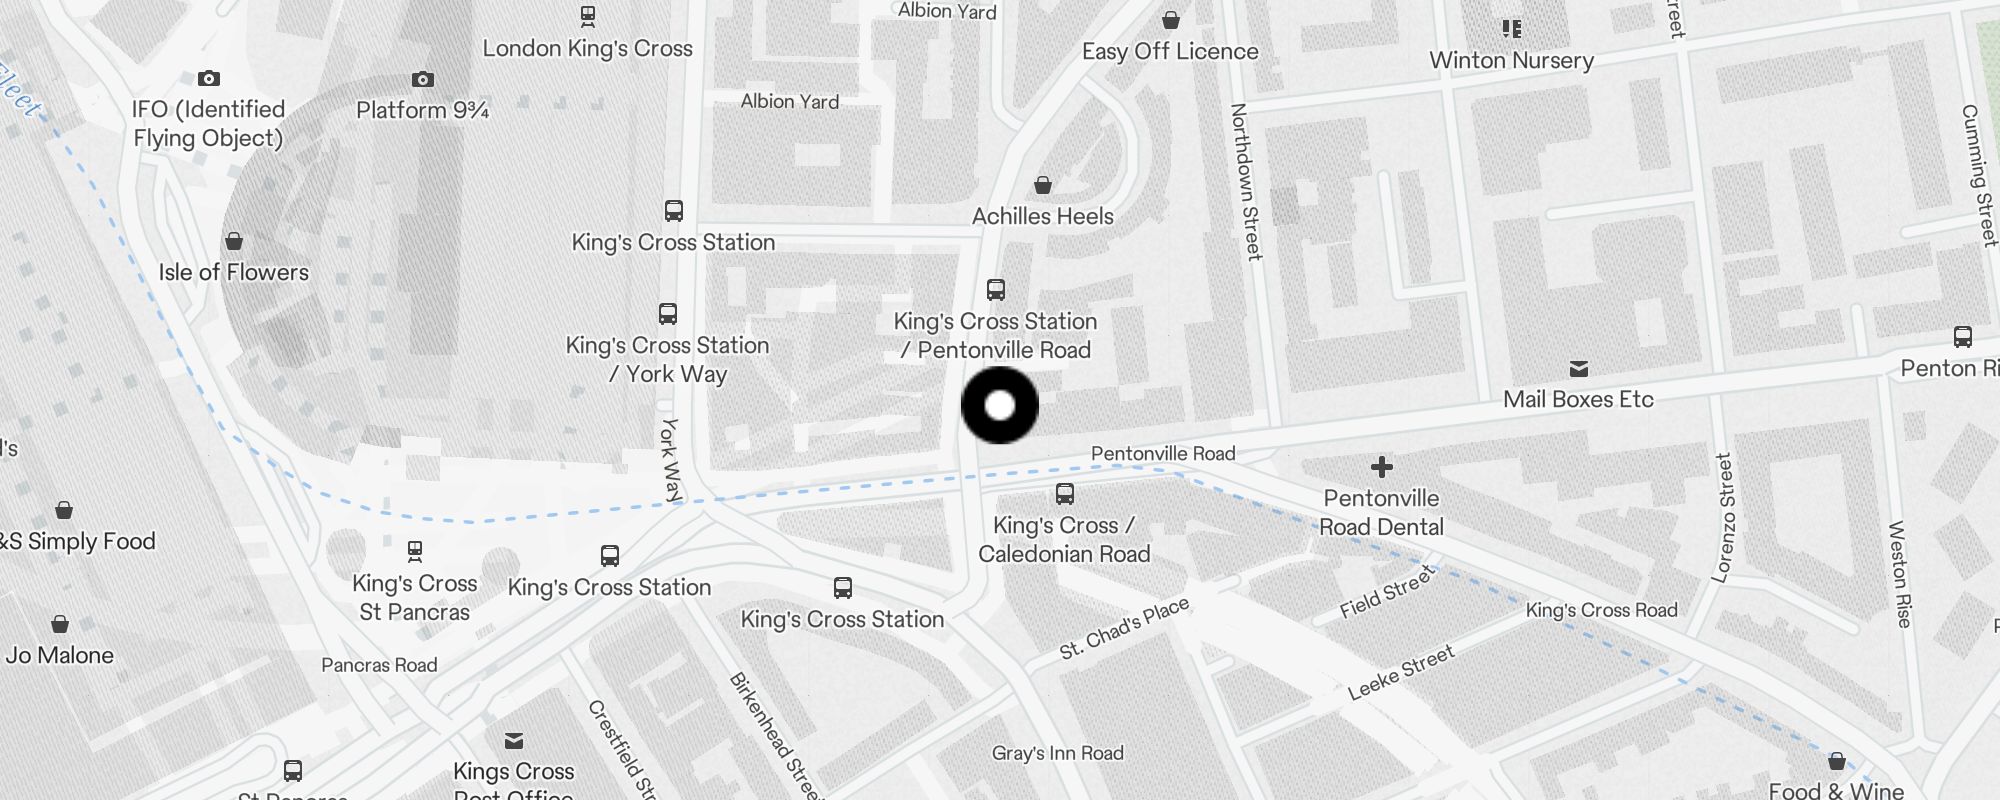Select the Achilles Heels shopping icon
Viewport: 2000px width, 800px height.
1043,185
